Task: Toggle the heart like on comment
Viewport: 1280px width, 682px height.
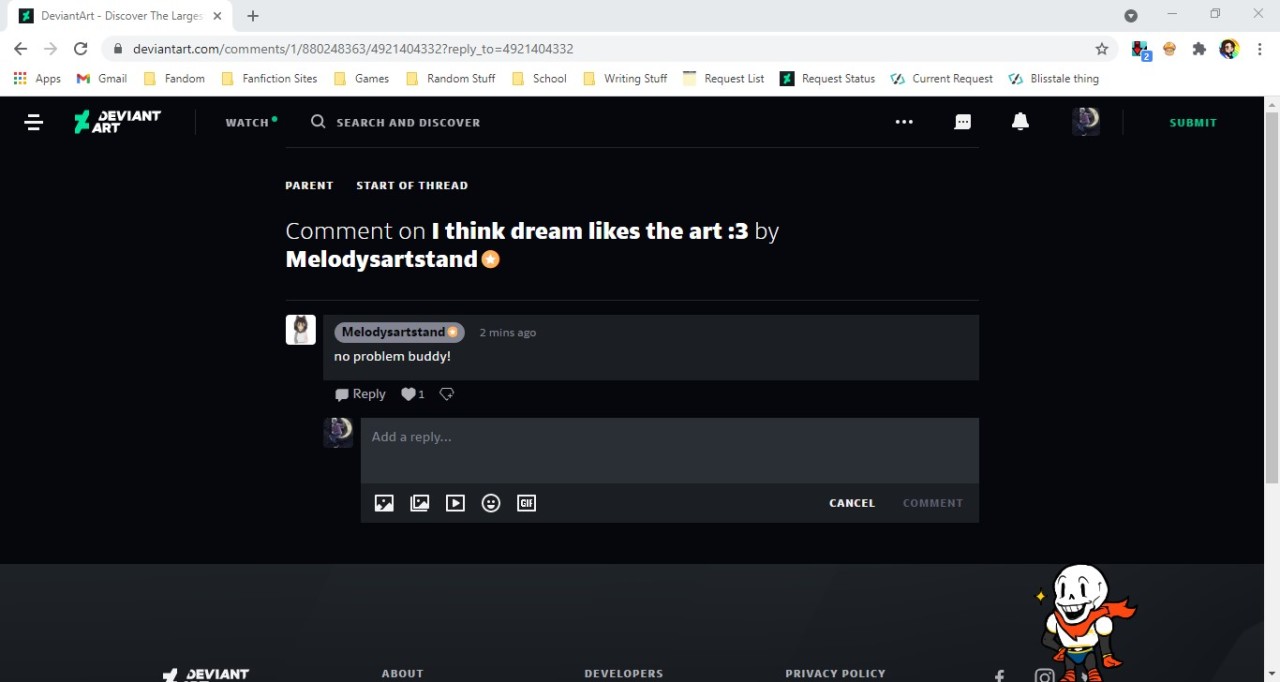Action: (x=408, y=394)
